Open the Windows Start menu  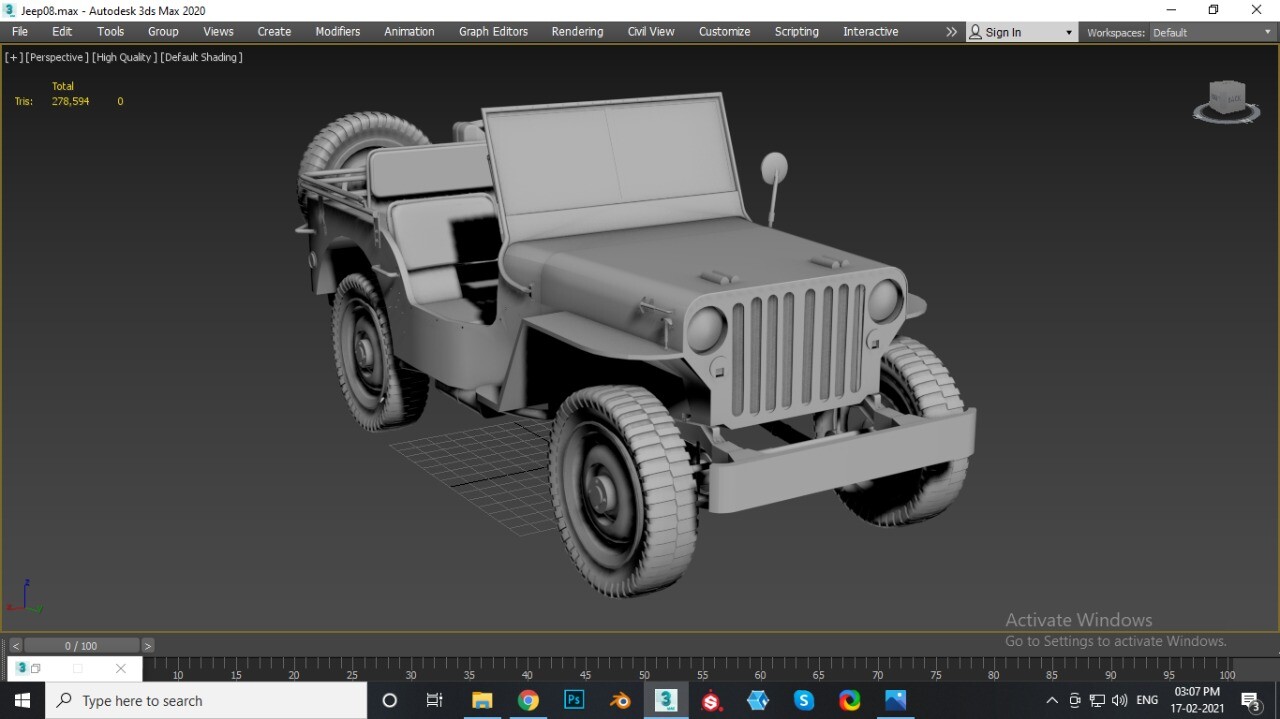click(x=22, y=701)
